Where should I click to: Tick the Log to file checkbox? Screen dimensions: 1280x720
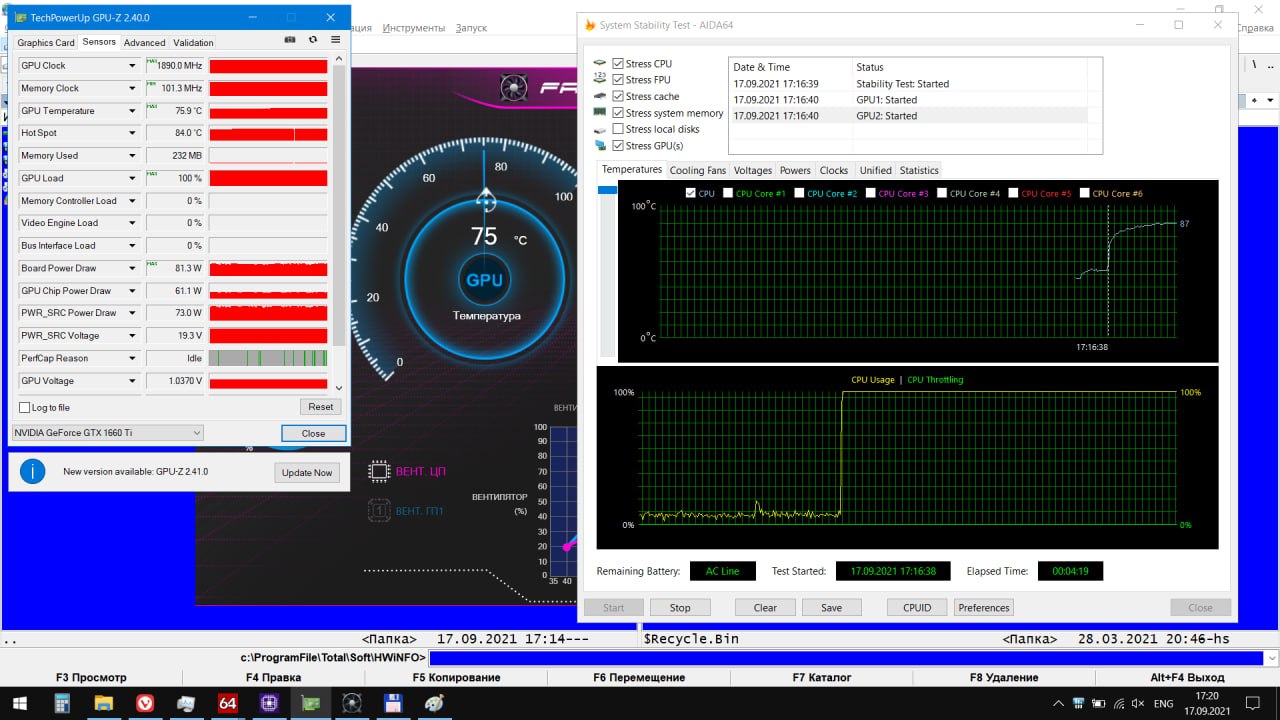coord(25,408)
